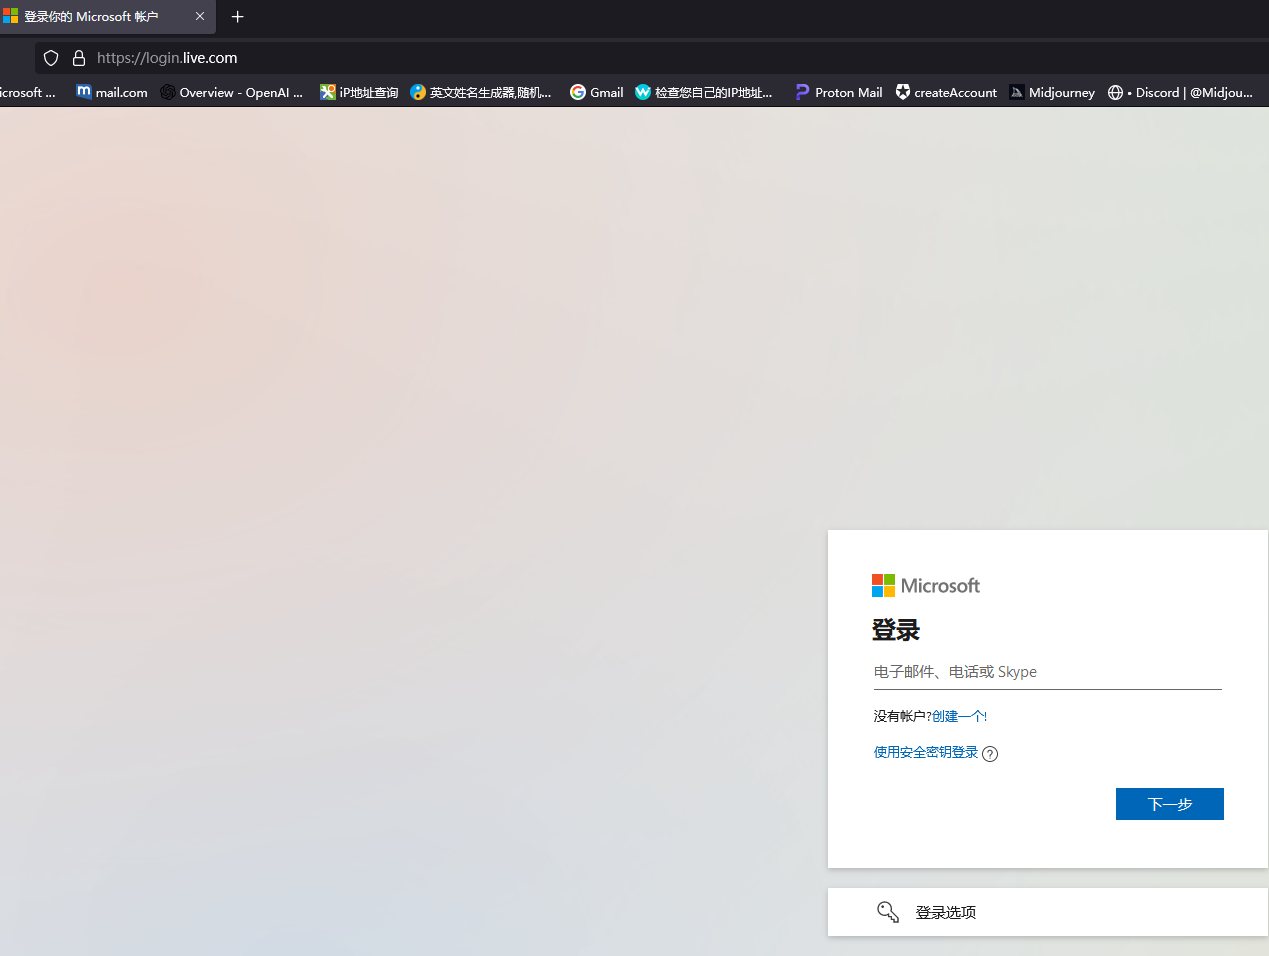Click the IP地址查询 bookmark favicon
The height and width of the screenshot is (956, 1269).
[x=328, y=92]
